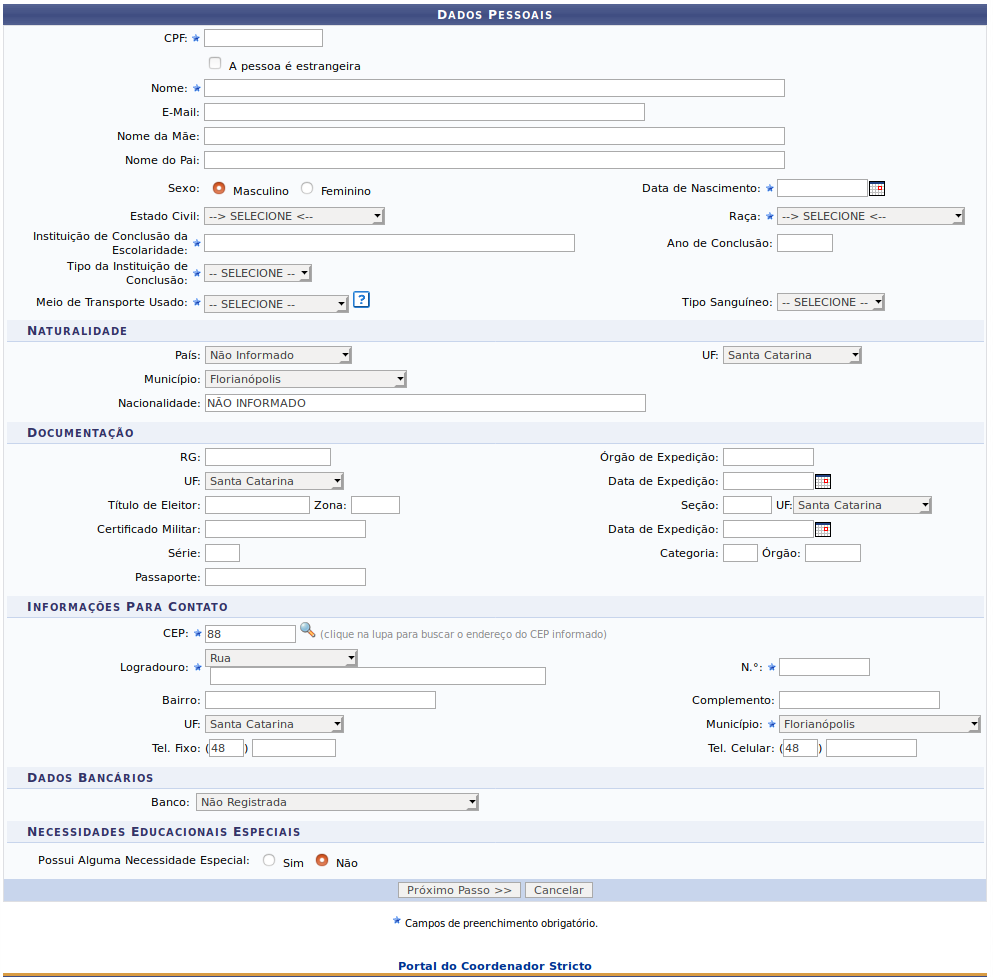Click Cancelar button
Image resolution: width=993 pixels, height=977 pixels.
pos(559,890)
